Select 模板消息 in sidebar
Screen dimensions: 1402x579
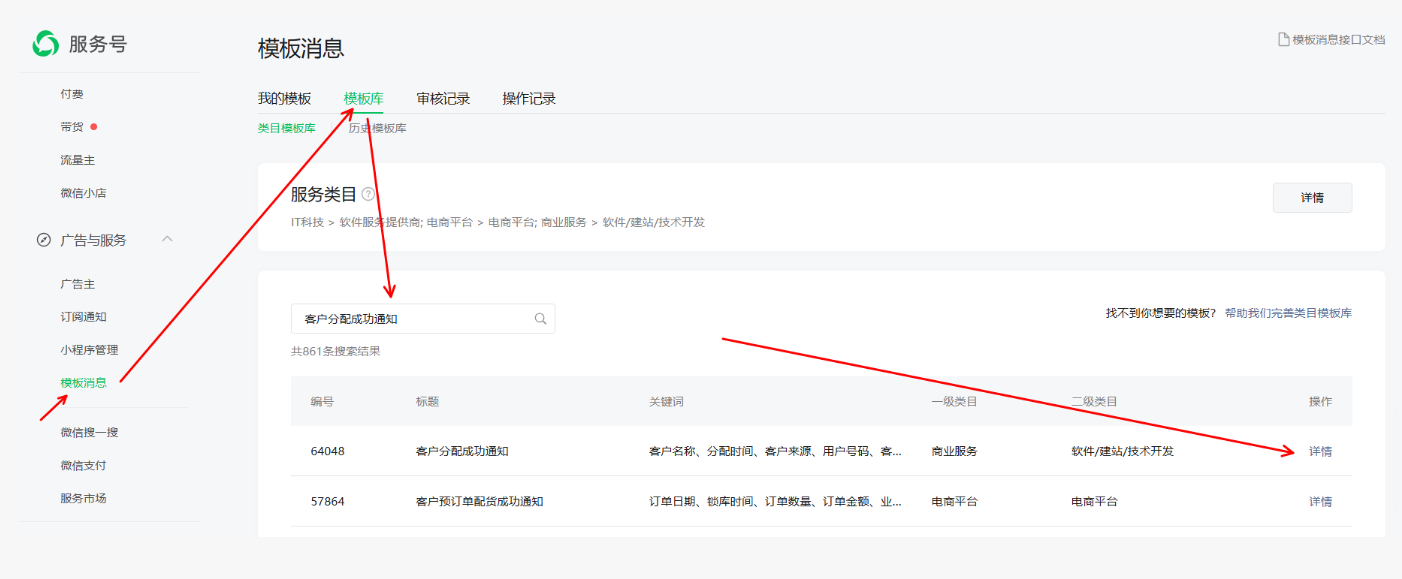click(83, 382)
